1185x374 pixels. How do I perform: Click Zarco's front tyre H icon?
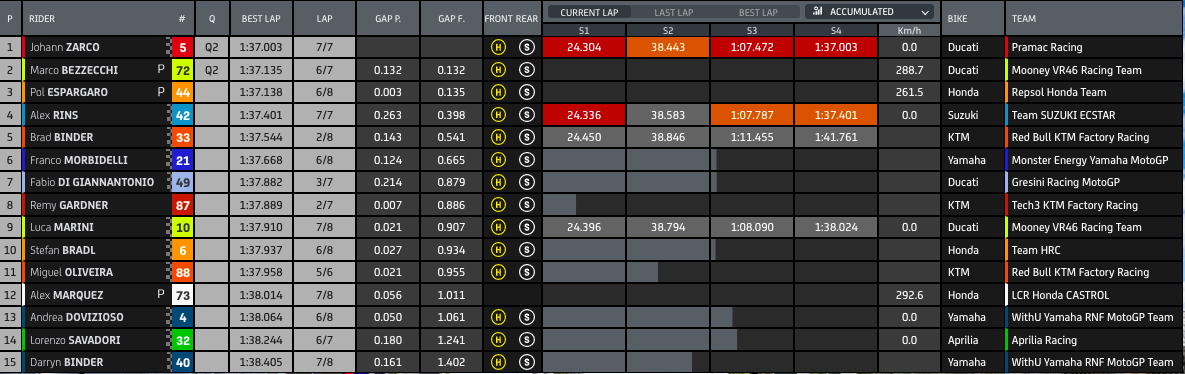pos(498,47)
